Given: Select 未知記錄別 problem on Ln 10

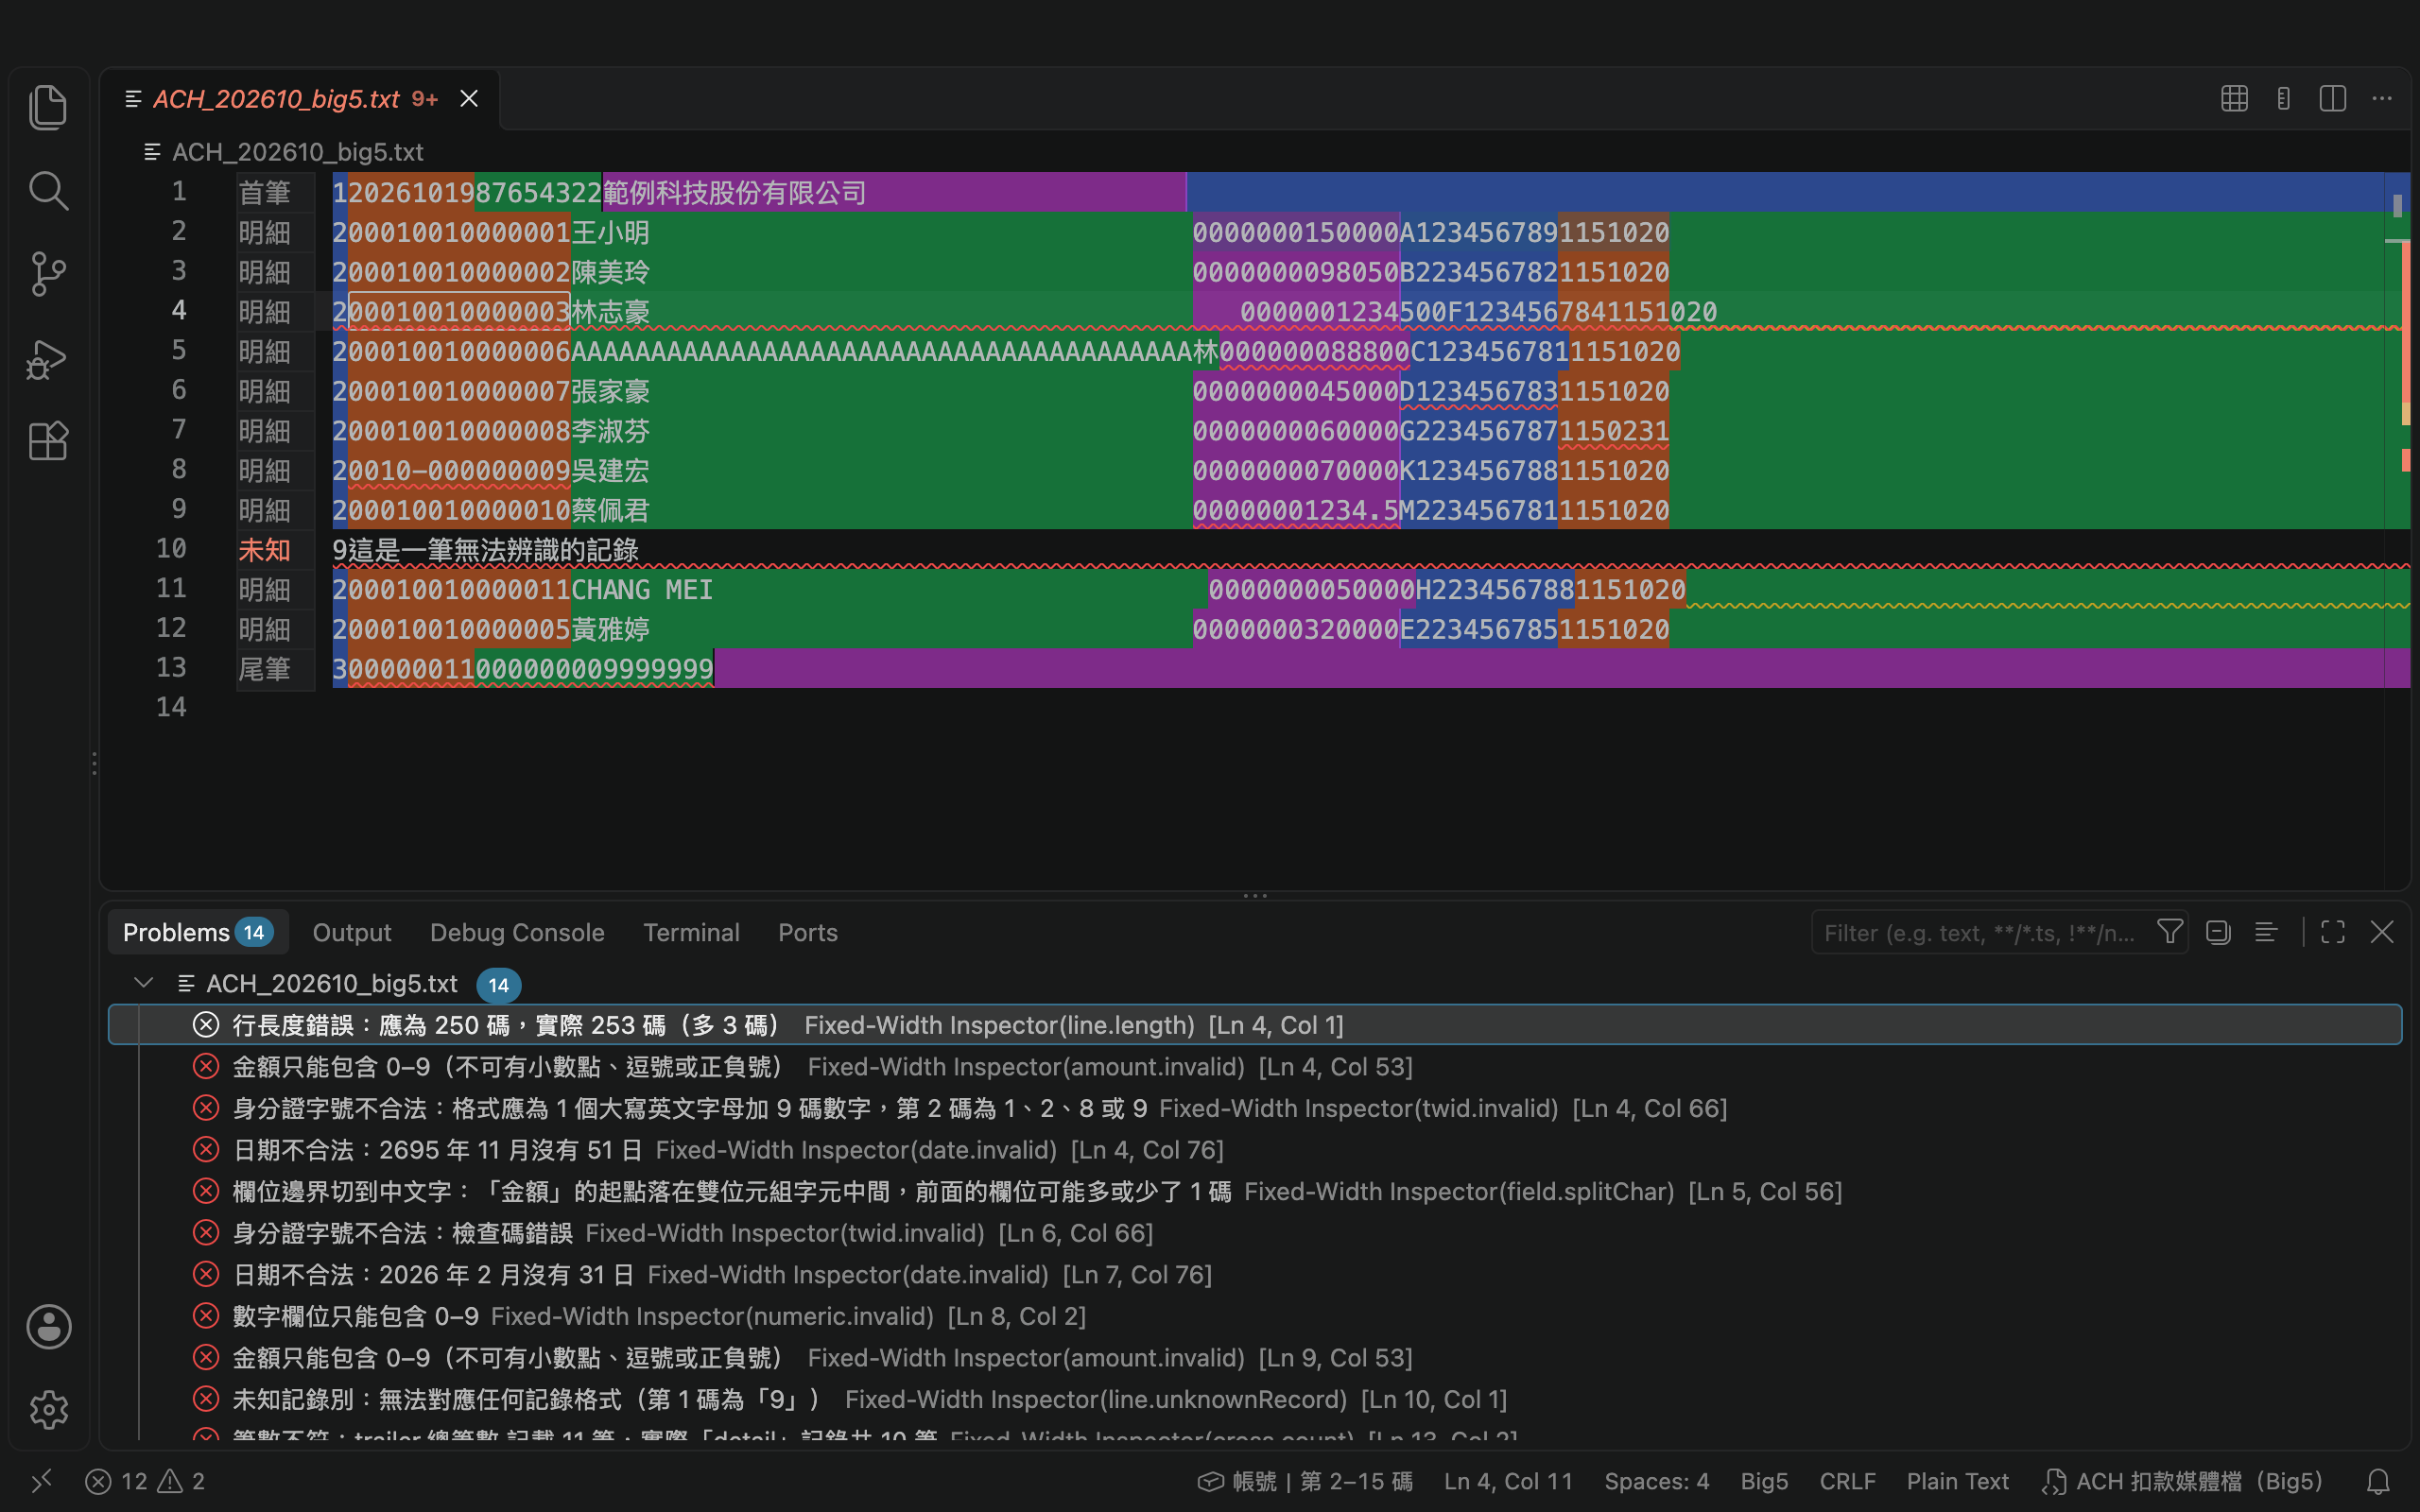Looking at the screenshot, I should tap(1255, 1399).
